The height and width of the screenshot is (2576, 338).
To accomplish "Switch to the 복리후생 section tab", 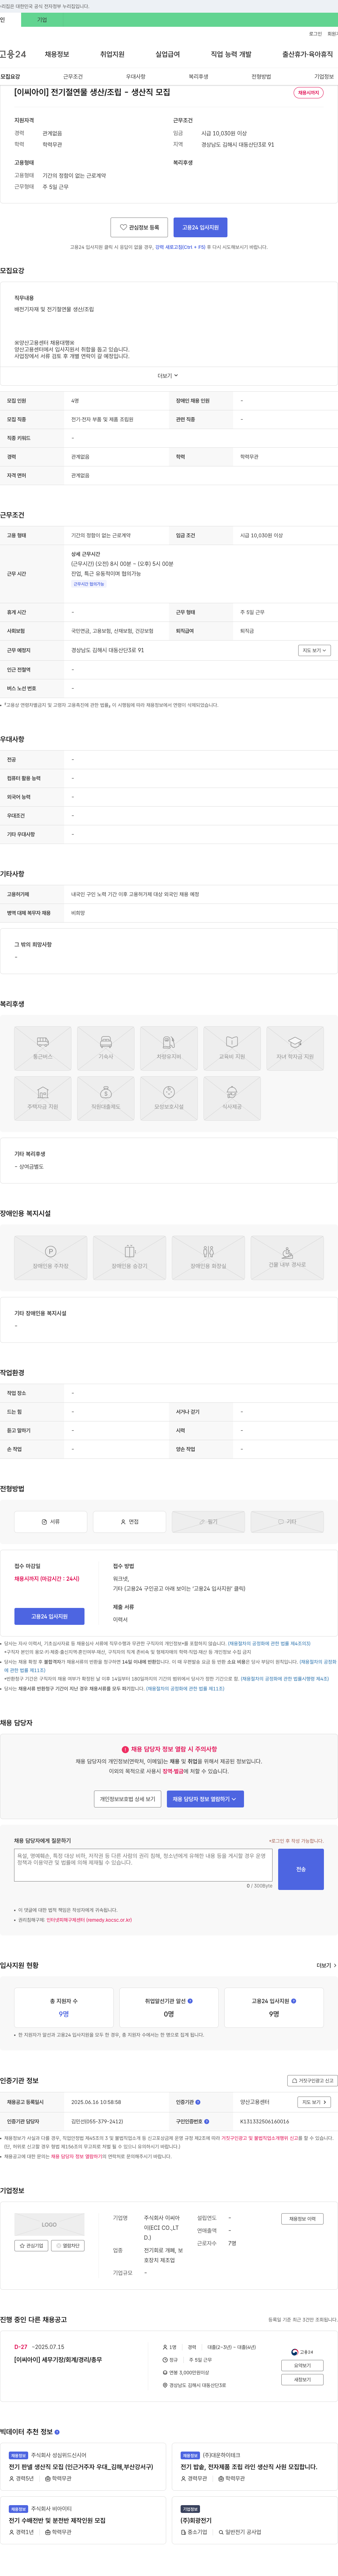I will tap(198, 76).
